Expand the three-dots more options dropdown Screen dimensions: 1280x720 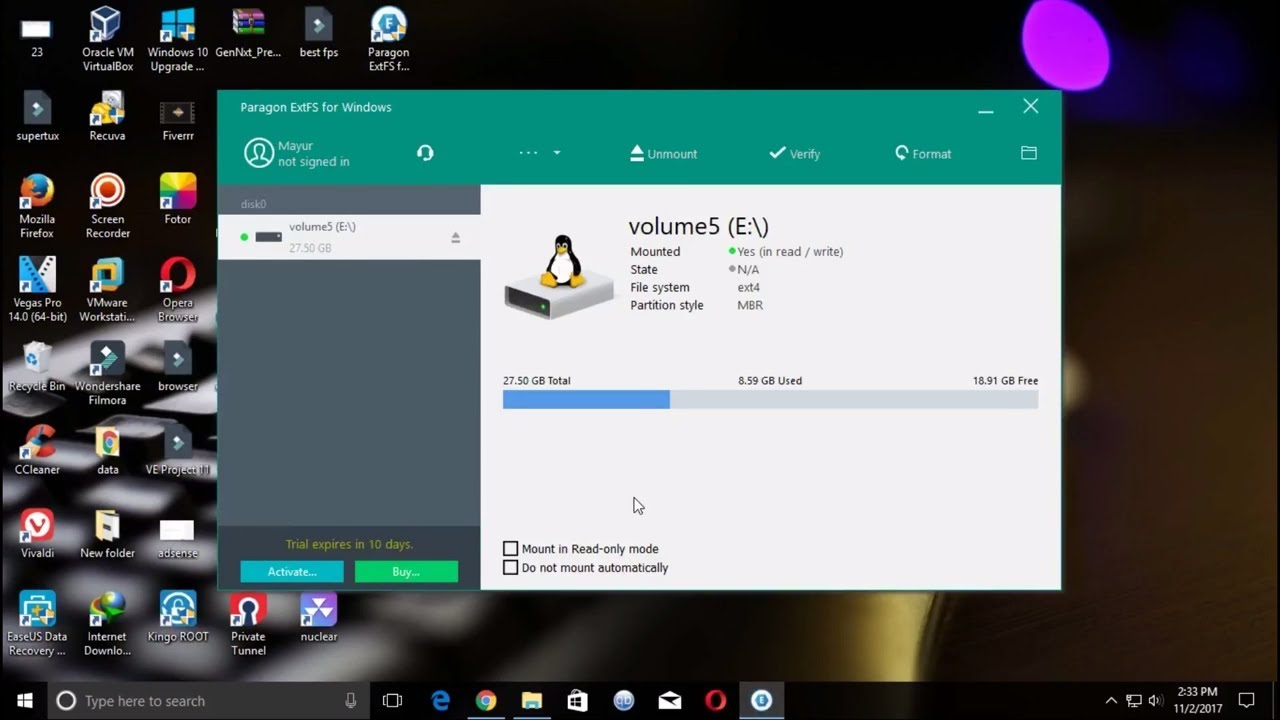point(540,153)
